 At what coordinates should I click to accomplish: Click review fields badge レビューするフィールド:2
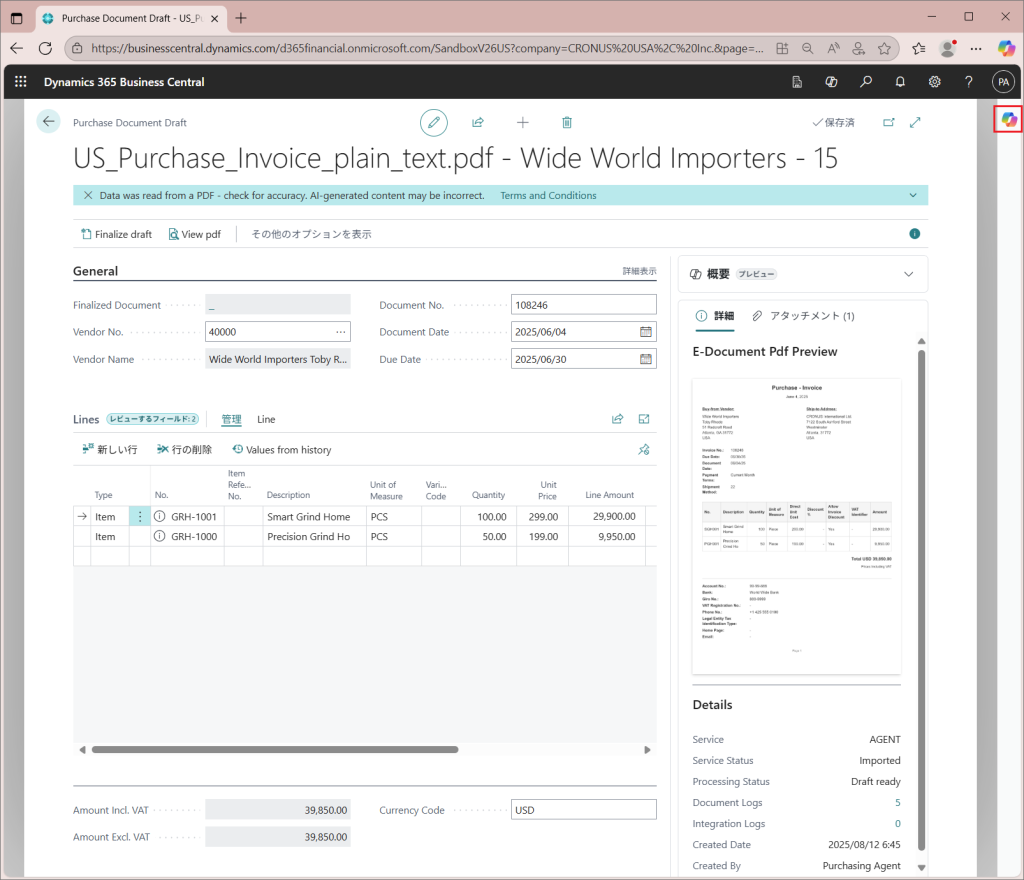(x=153, y=419)
